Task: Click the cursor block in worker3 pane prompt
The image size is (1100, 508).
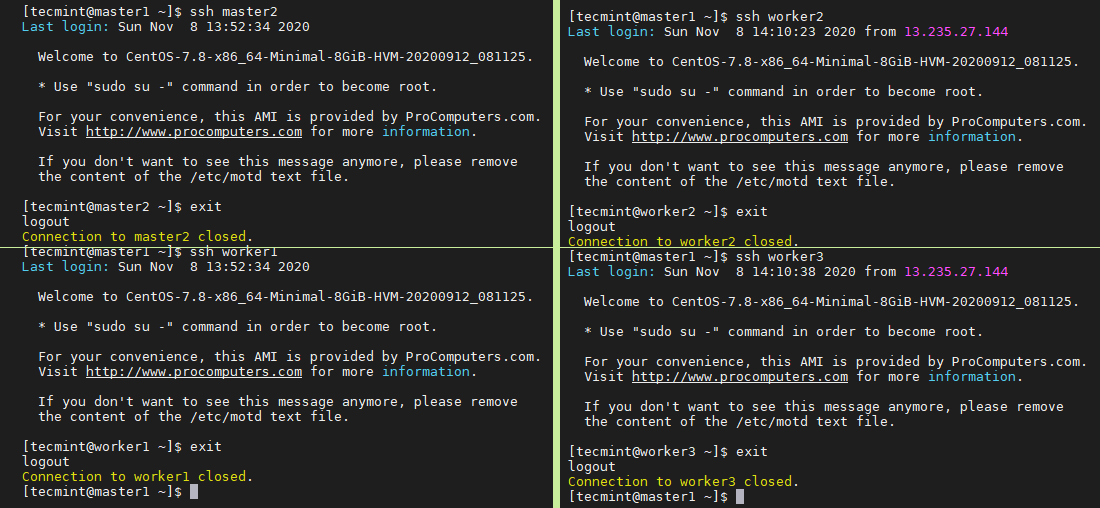Action: click(x=740, y=497)
